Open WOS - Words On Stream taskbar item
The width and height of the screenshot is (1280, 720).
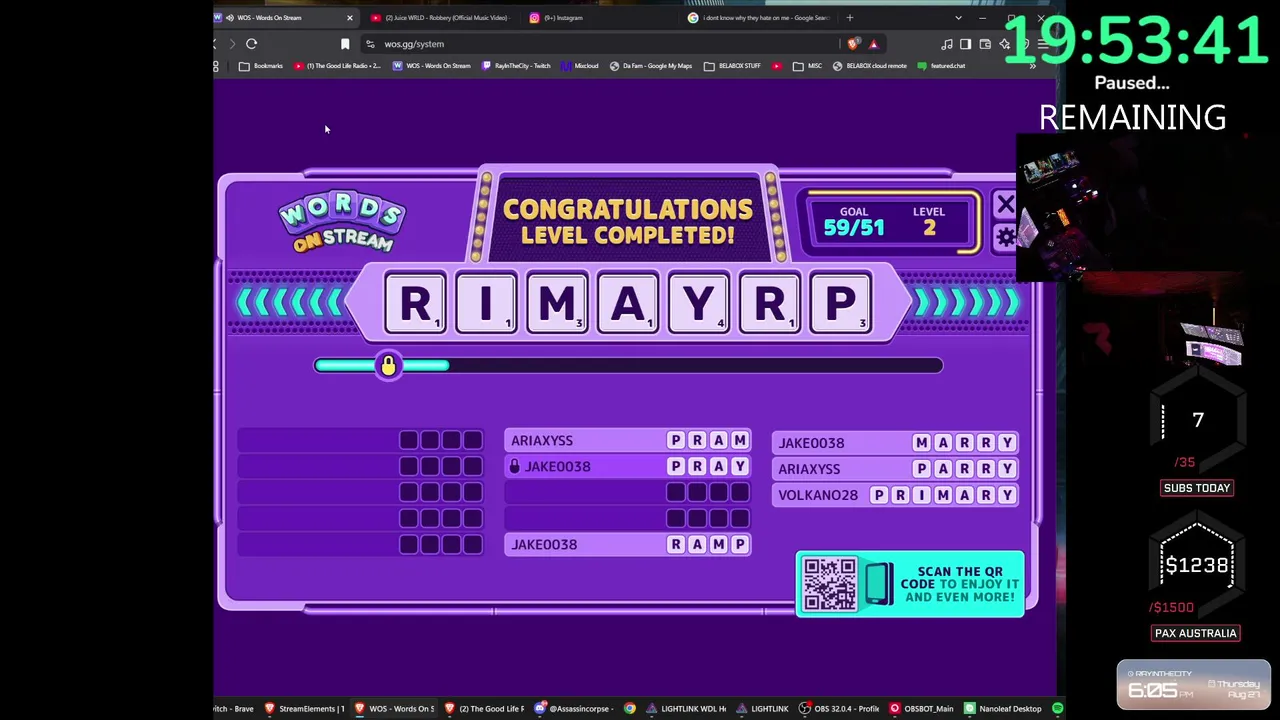click(394, 709)
